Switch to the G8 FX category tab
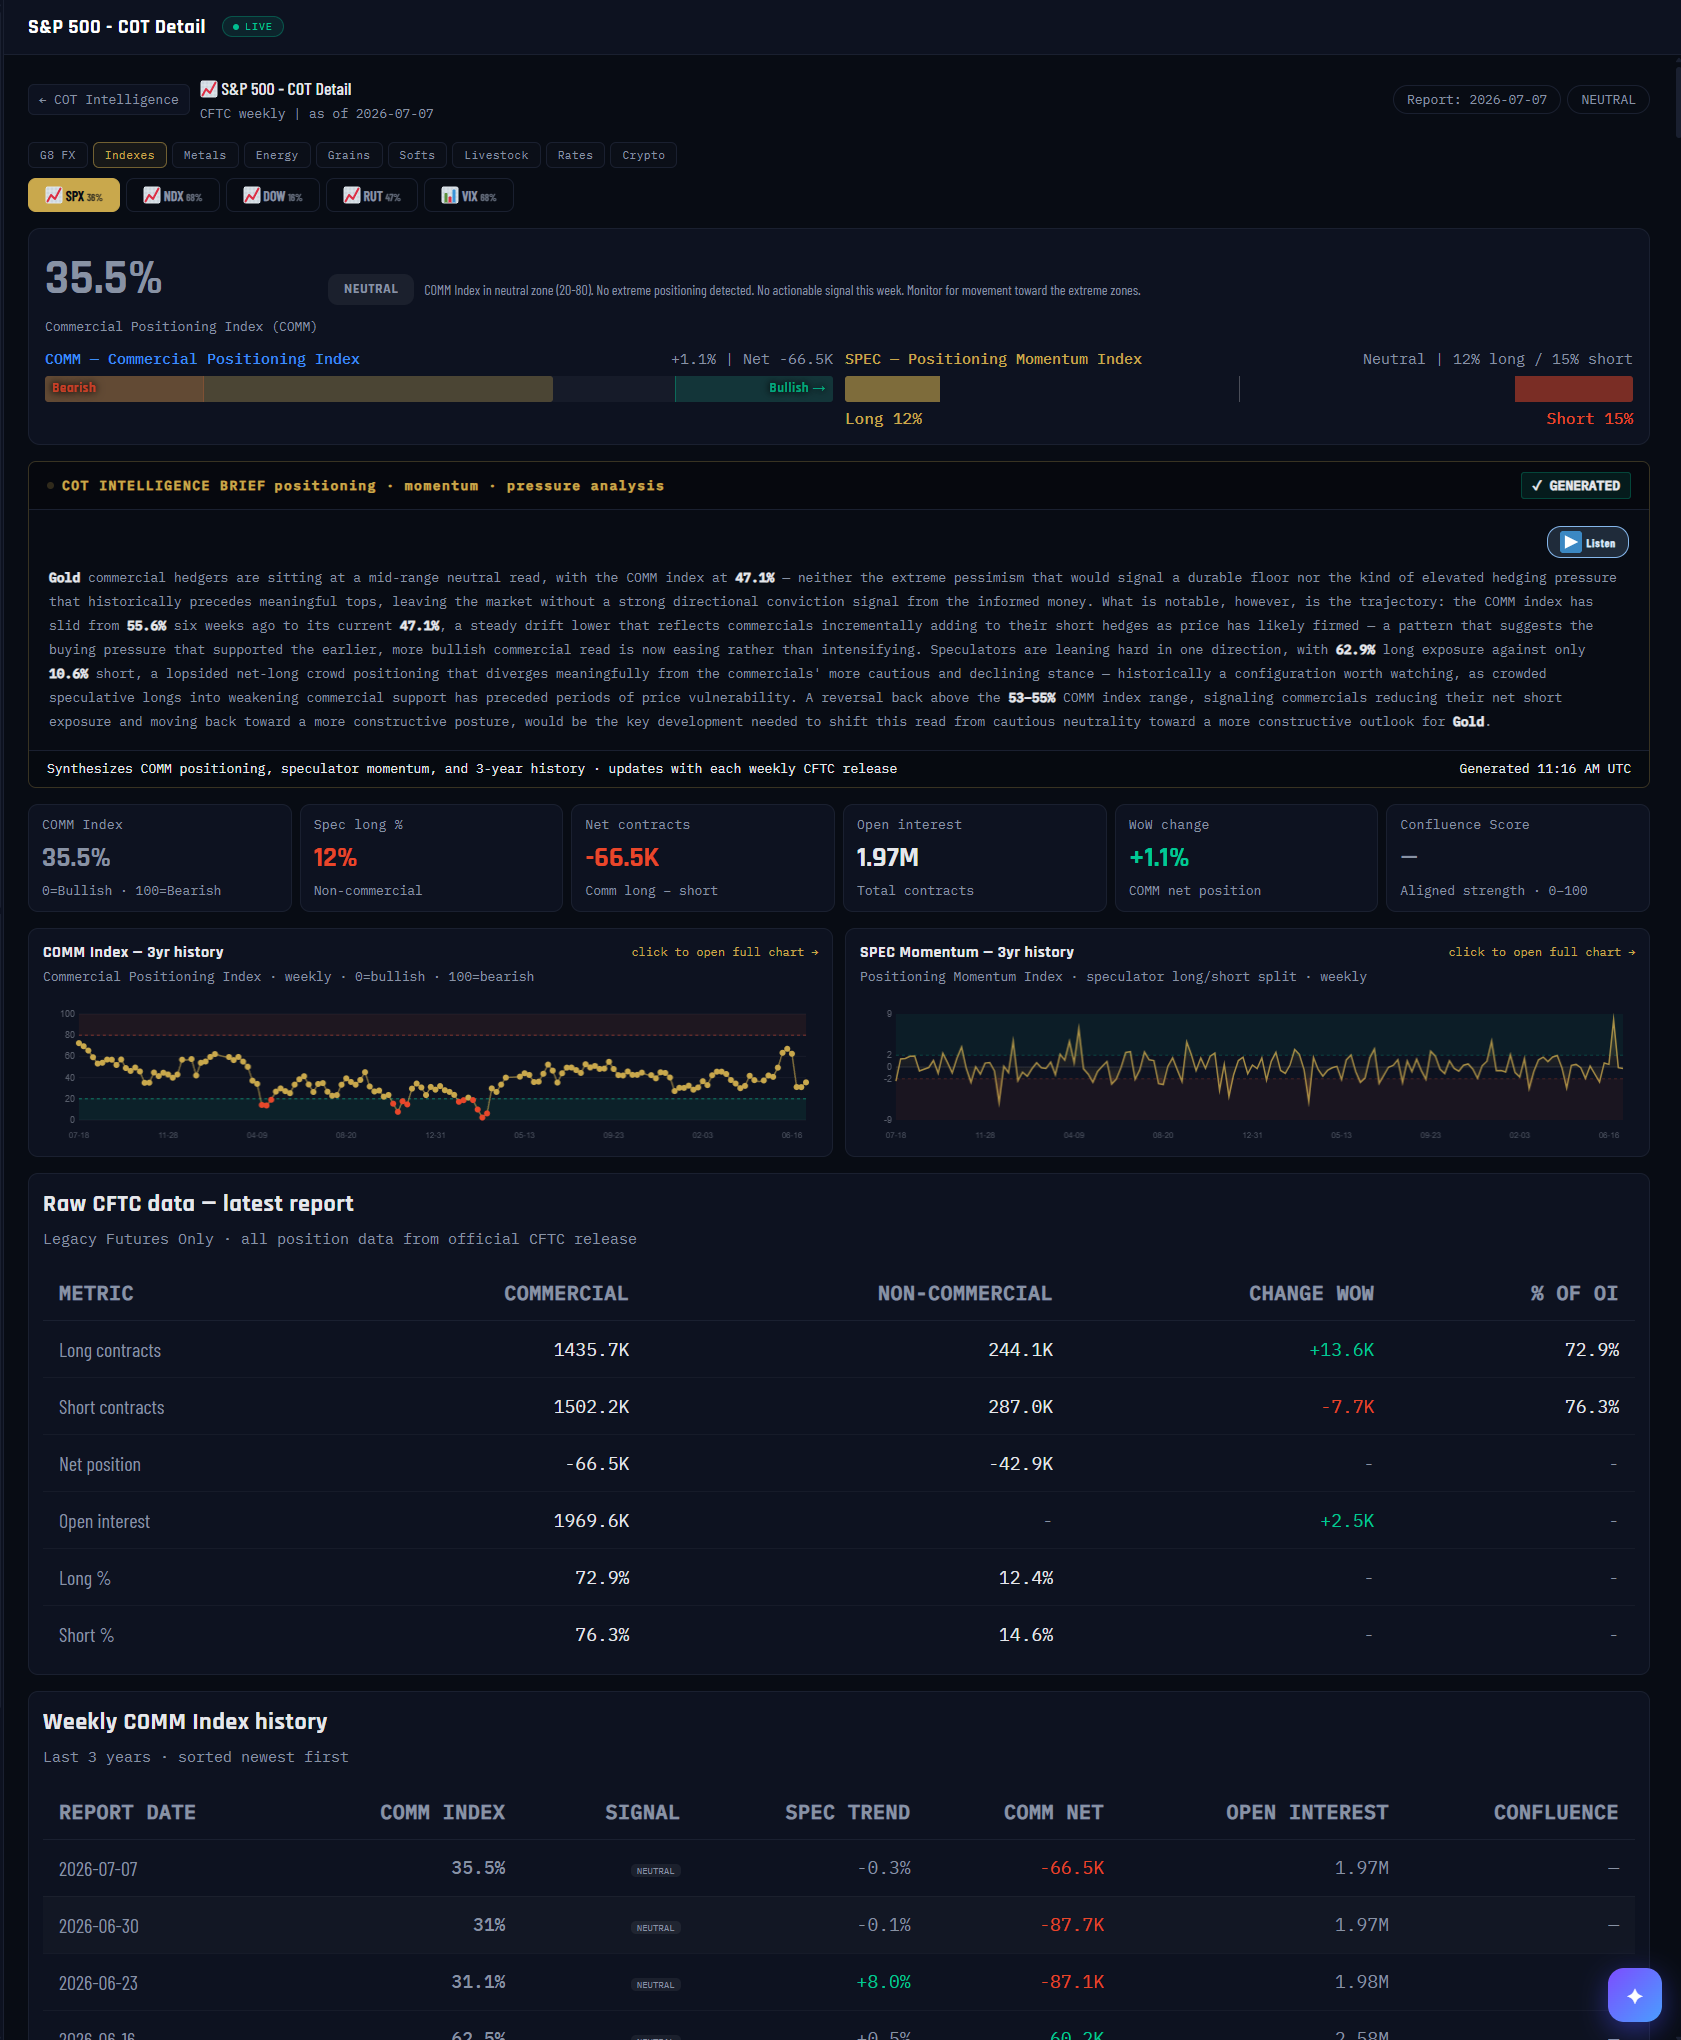The image size is (1681, 2040). point(58,155)
